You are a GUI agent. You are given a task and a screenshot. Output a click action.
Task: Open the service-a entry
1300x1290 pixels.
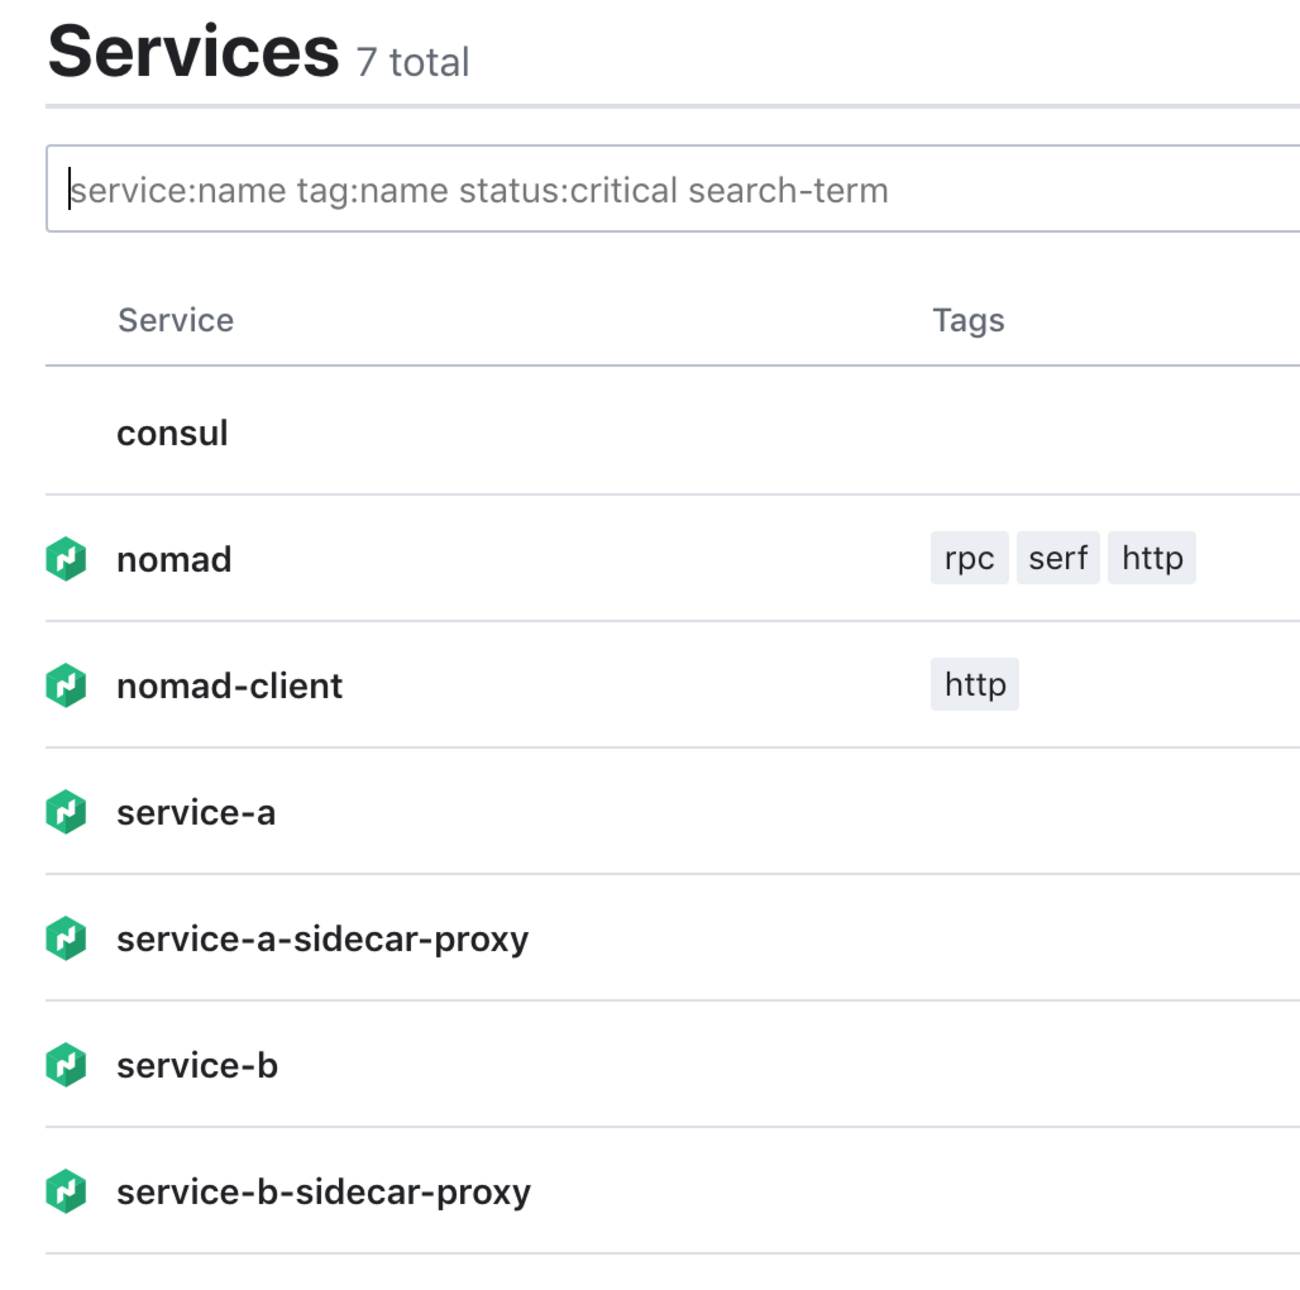coord(196,812)
